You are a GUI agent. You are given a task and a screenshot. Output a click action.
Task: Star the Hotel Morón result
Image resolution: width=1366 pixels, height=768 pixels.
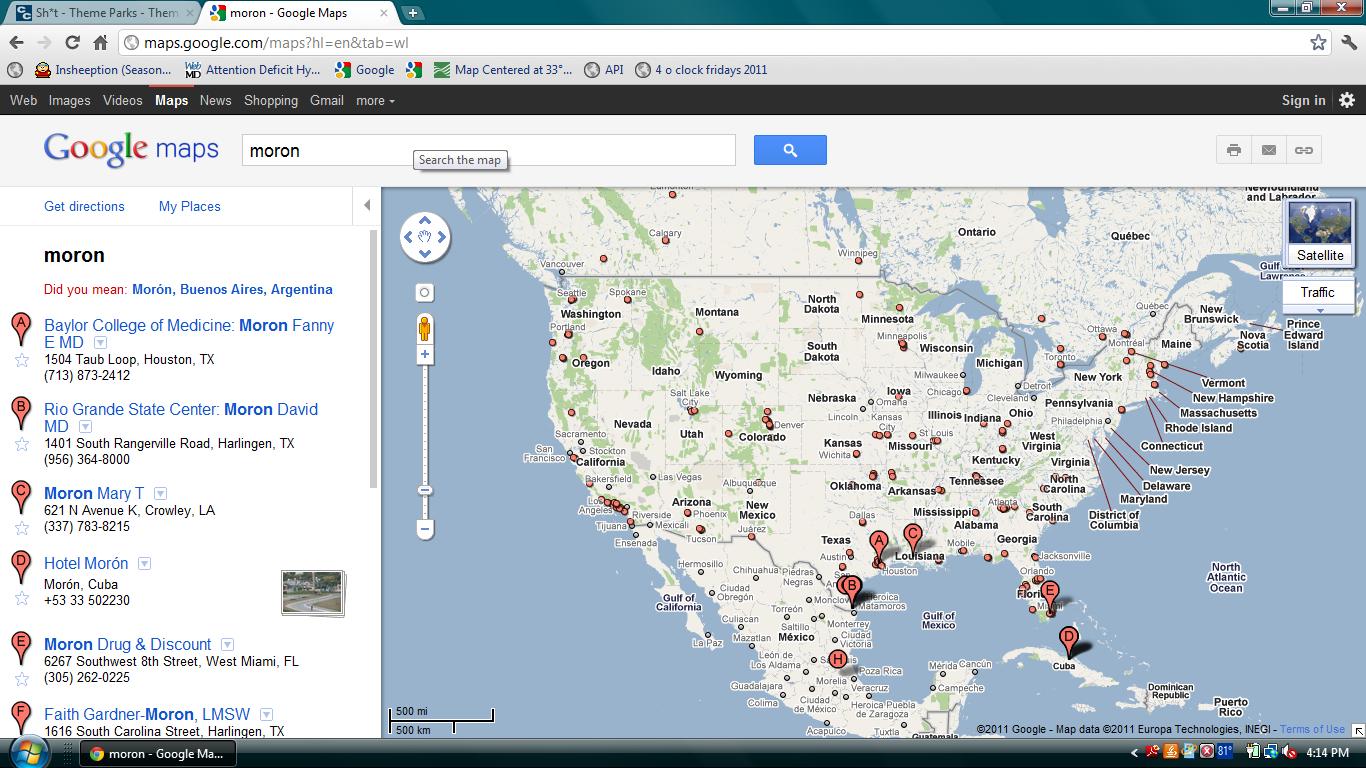21,598
